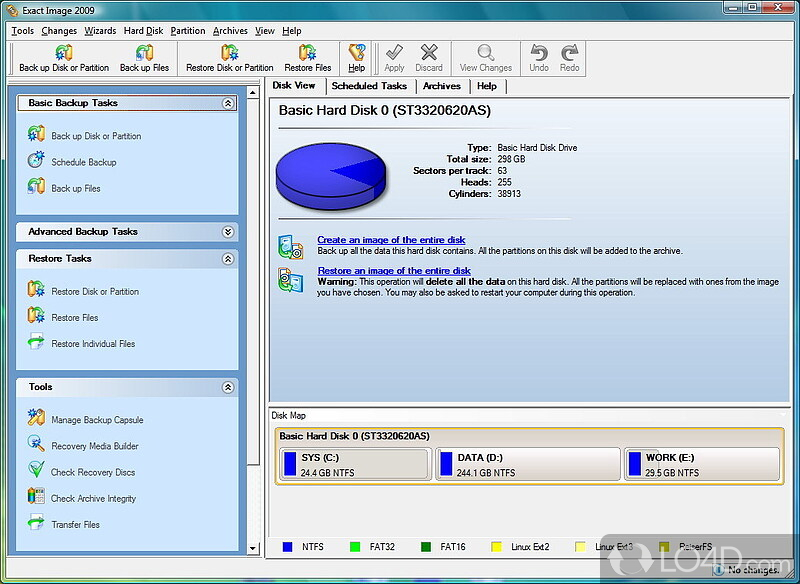Click Transfer Files in the Tools panel
Viewport: 800px width, 584px height.
pos(75,524)
